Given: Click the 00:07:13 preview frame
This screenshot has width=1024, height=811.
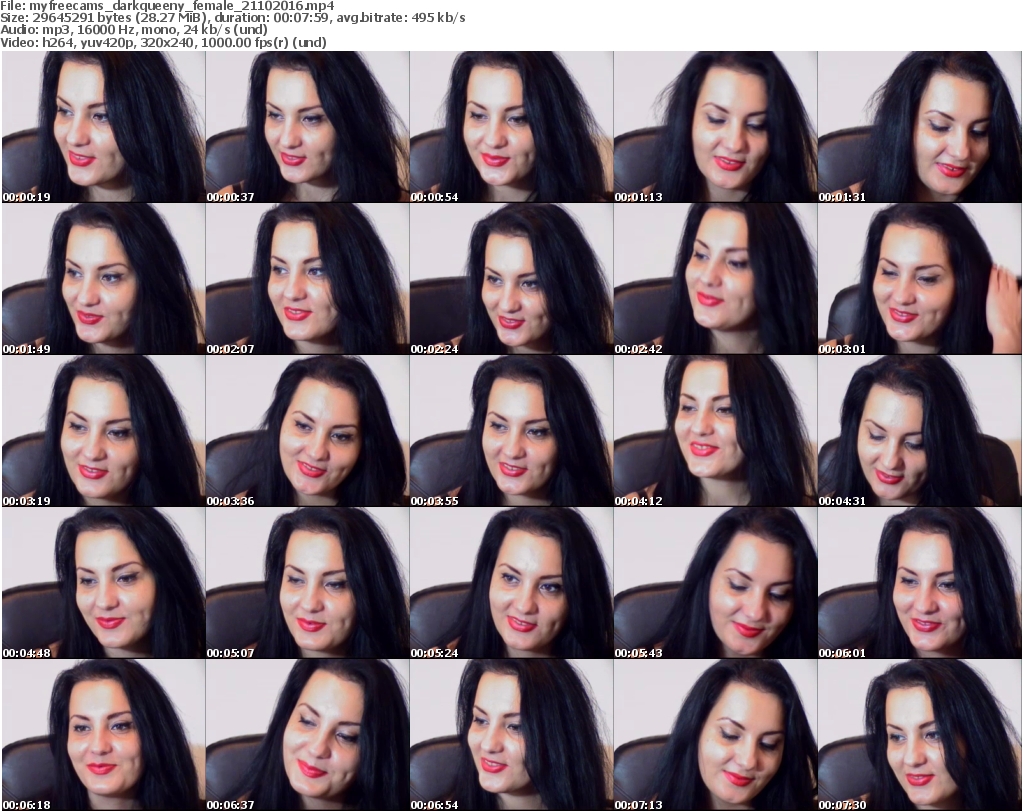Looking at the screenshot, I should tap(715, 735).
